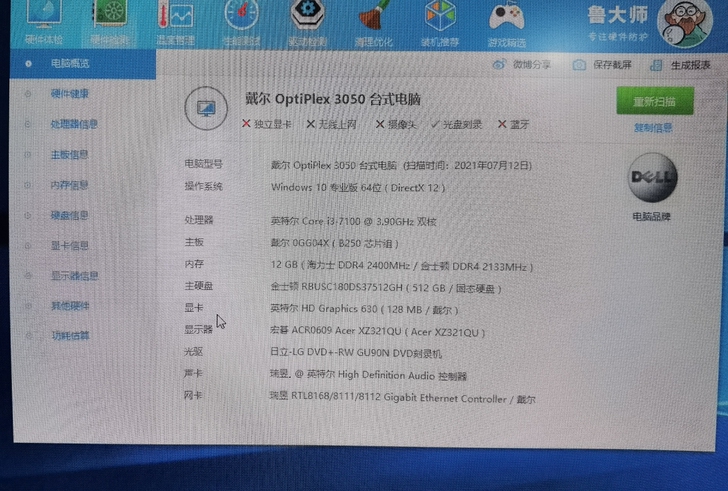Click the Core i3-7100 processor text
Viewport: 728px width, 491px height.
tap(353, 221)
